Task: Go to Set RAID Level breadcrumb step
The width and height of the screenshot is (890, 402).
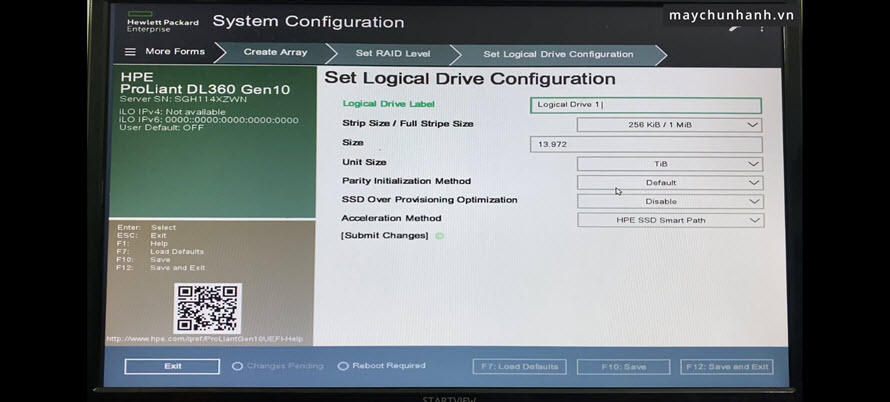Action: coord(393,53)
